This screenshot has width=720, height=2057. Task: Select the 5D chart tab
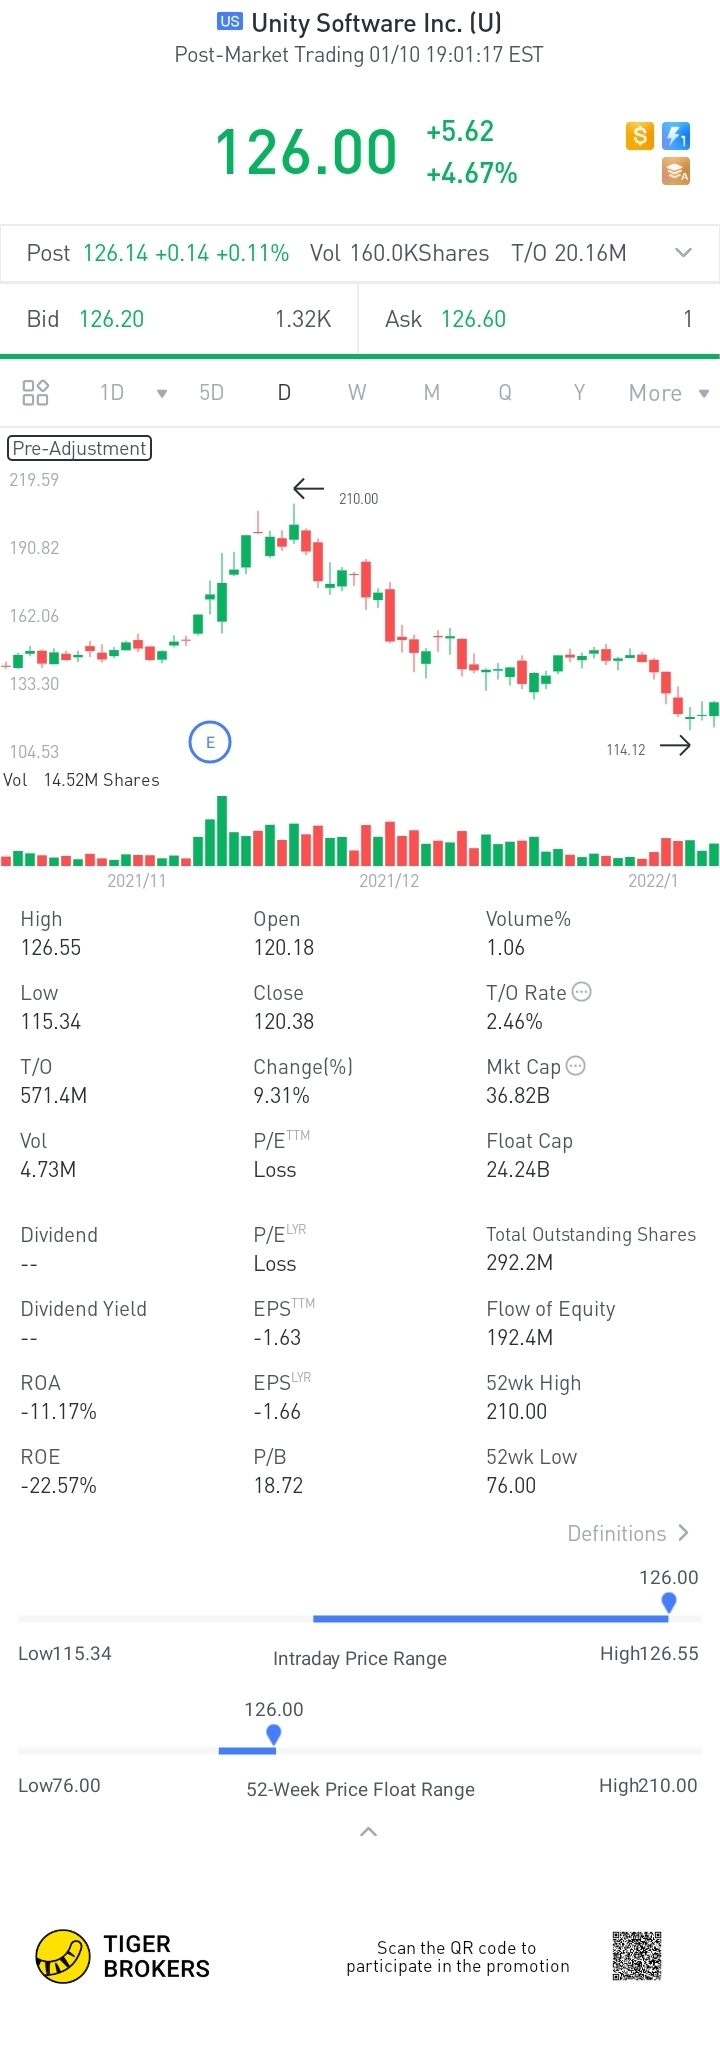211,393
